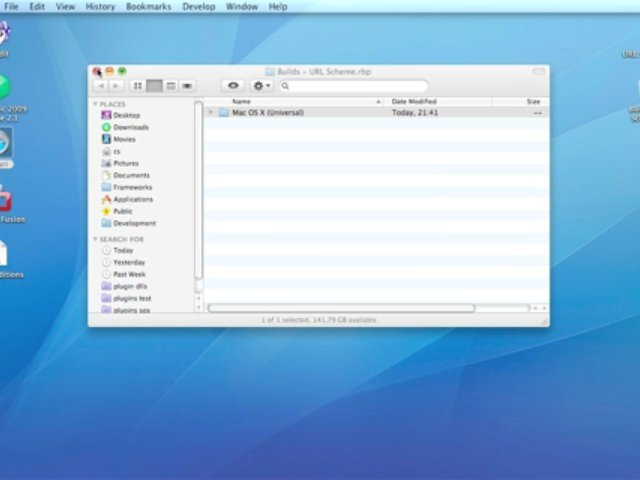Switch Finder to icon view
The image size is (640, 480).
pyautogui.click(x=138, y=86)
